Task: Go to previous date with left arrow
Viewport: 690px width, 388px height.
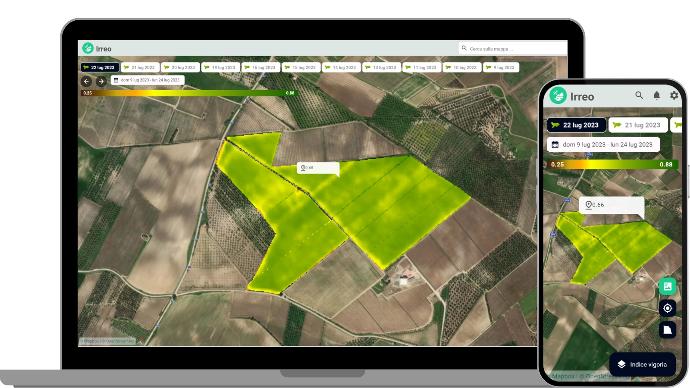Action: pos(86,81)
